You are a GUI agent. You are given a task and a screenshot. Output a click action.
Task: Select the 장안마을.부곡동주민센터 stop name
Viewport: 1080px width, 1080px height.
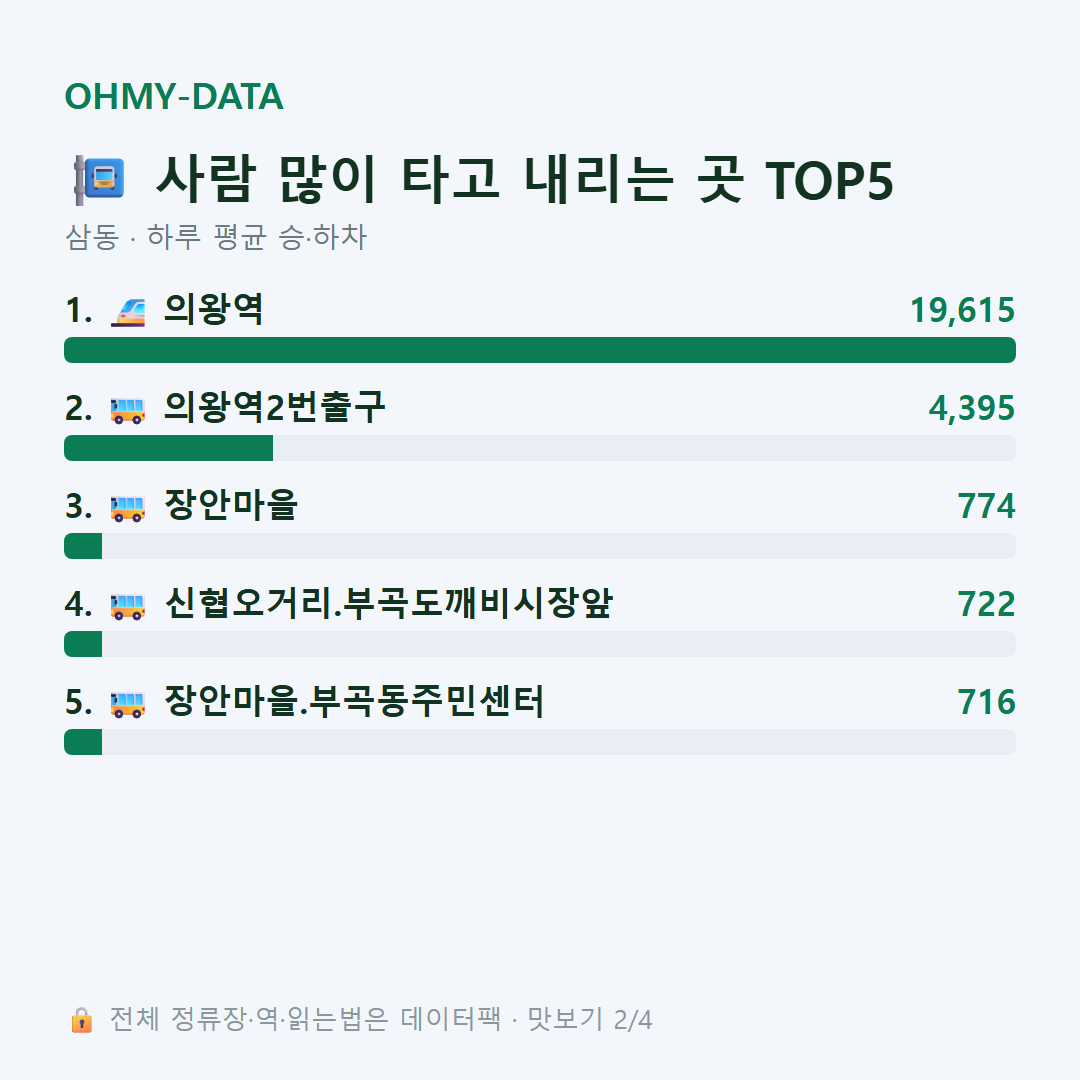tap(354, 701)
